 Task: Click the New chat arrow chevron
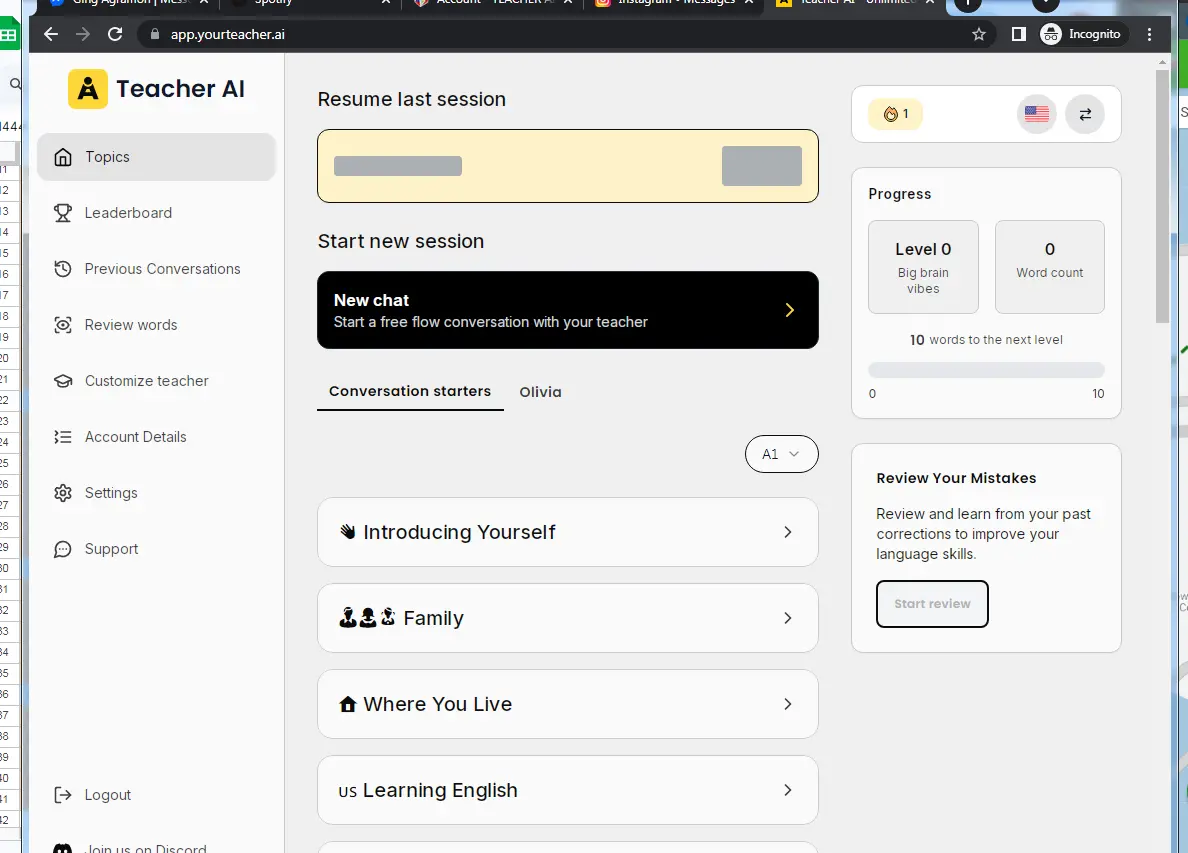point(789,310)
